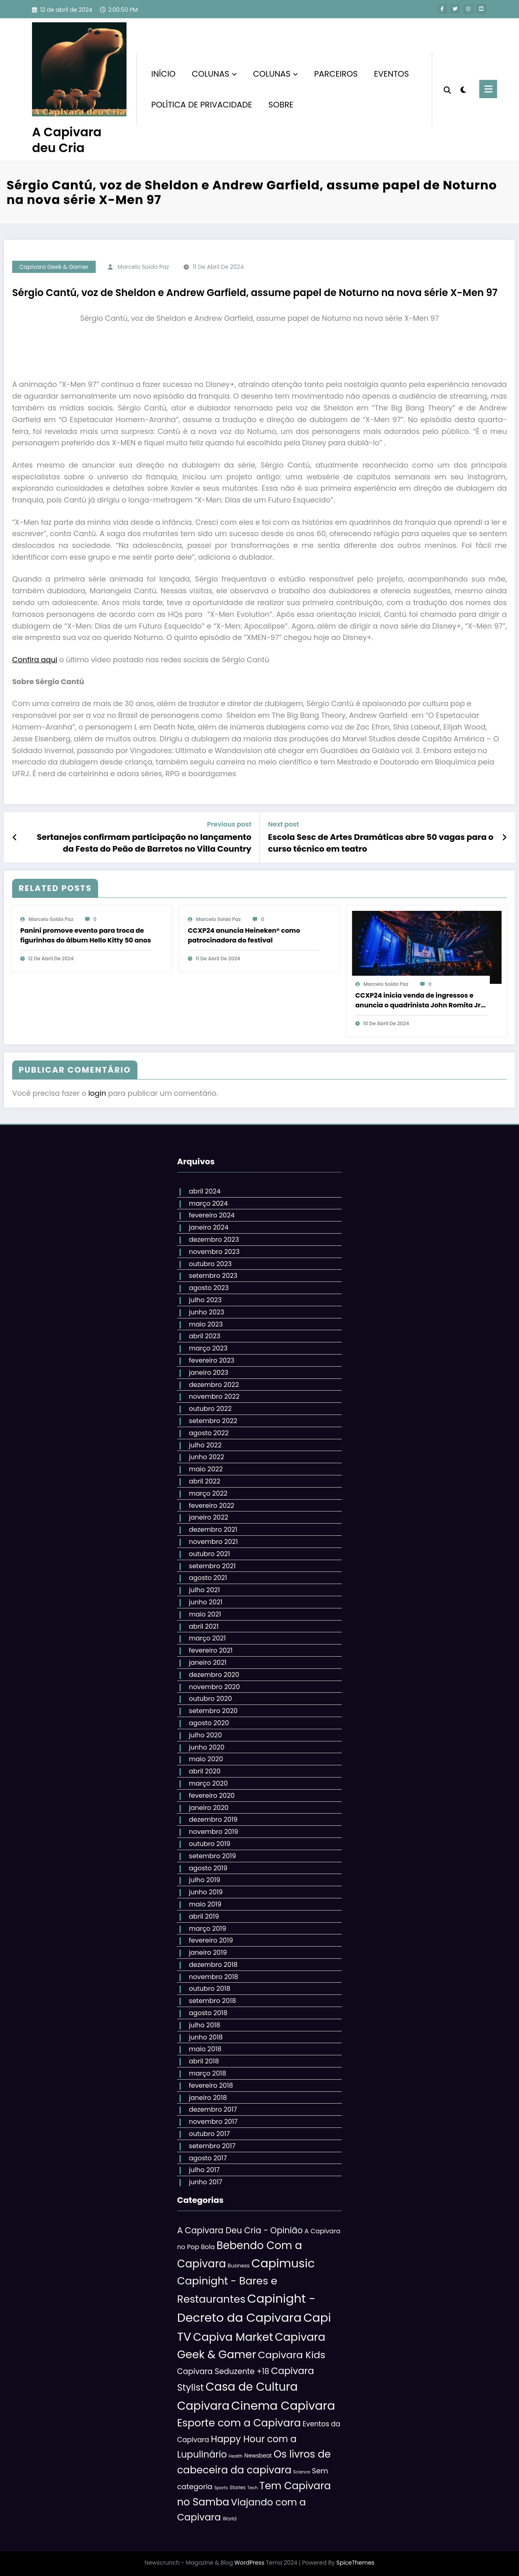
Task: Go to the EVENTOS menu item
Action: pyautogui.click(x=391, y=74)
